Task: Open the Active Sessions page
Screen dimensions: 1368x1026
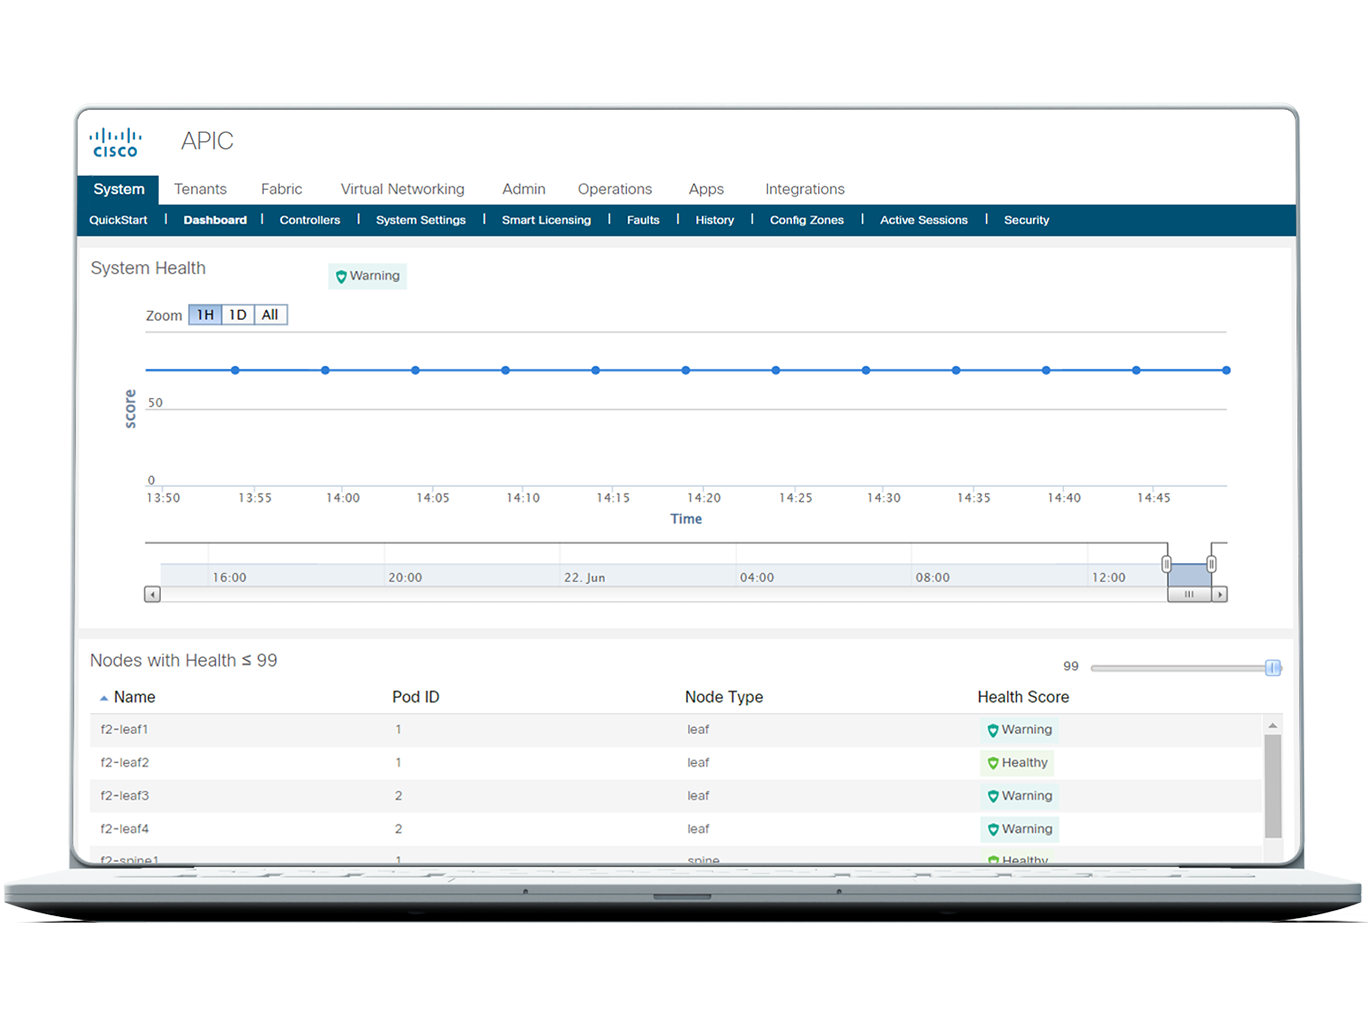Action: tap(923, 220)
